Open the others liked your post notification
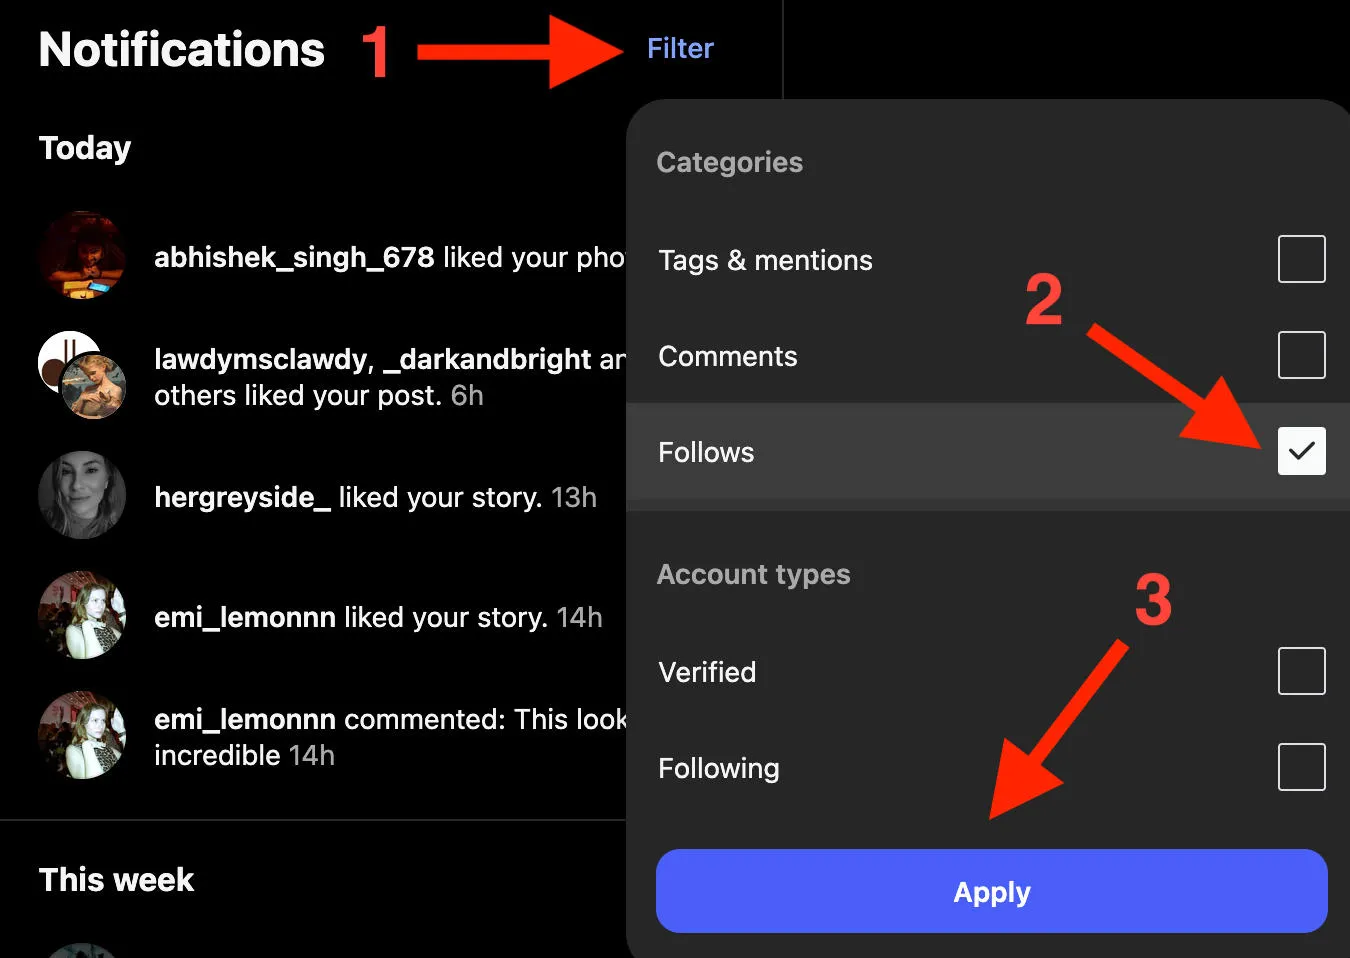This screenshot has height=958, width=1350. pyautogui.click(x=390, y=377)
